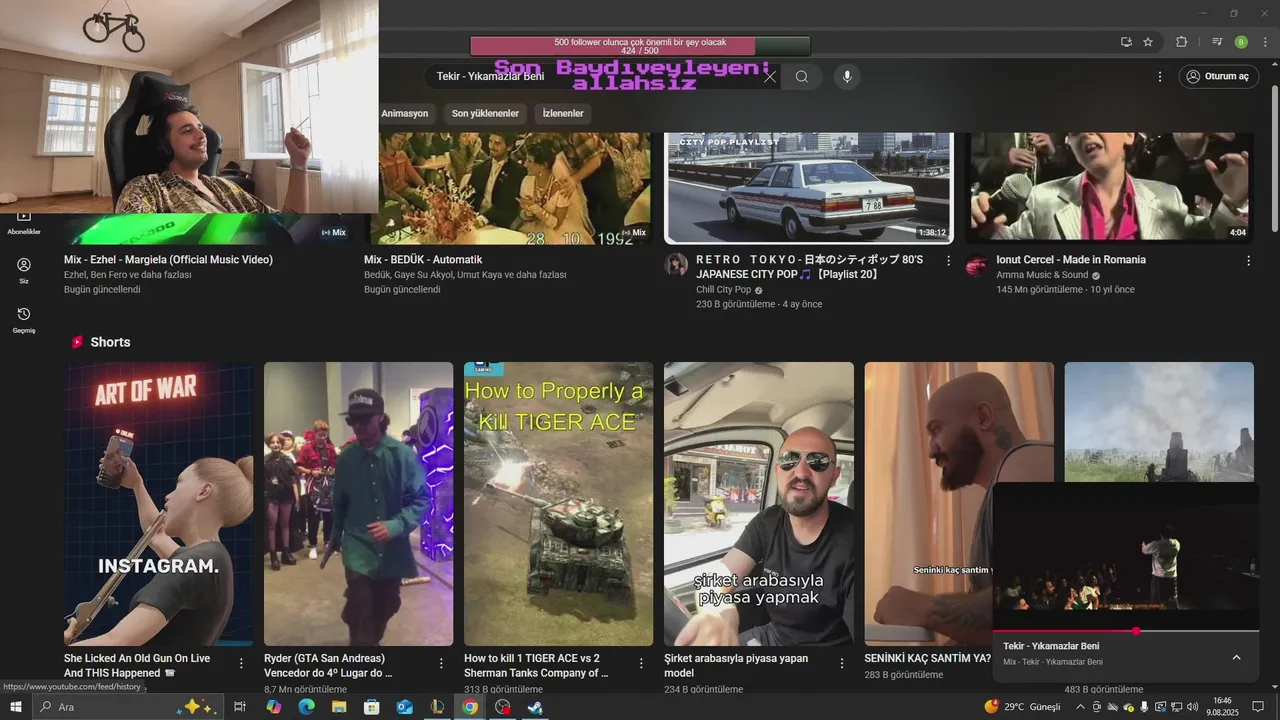Click the miniplayer video preview
Image resolution: width=1280 pixels, height=720 pixels.
1126,556
